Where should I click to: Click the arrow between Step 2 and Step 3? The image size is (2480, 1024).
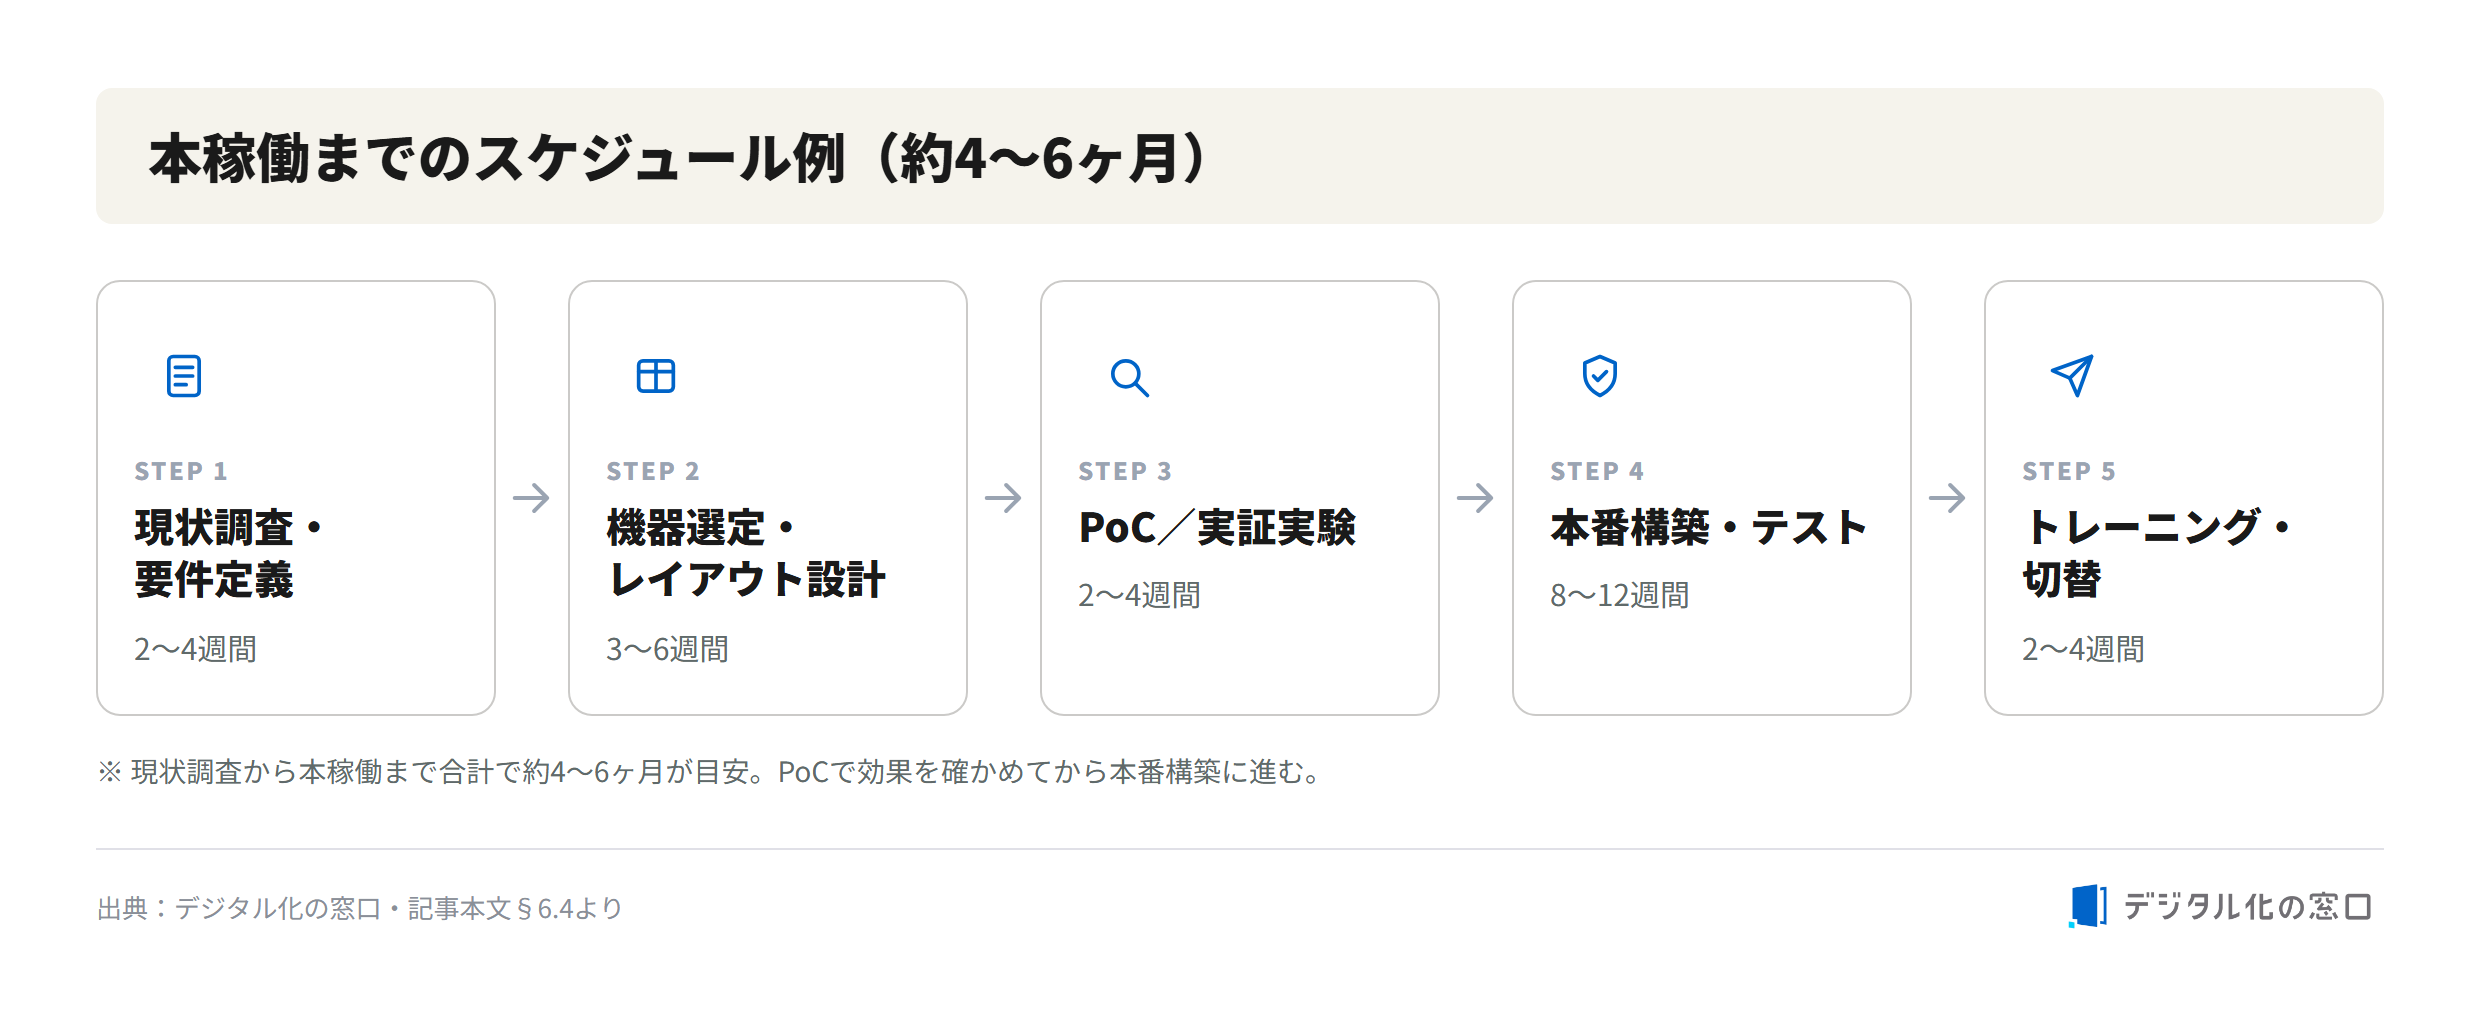pos(1003,498)
